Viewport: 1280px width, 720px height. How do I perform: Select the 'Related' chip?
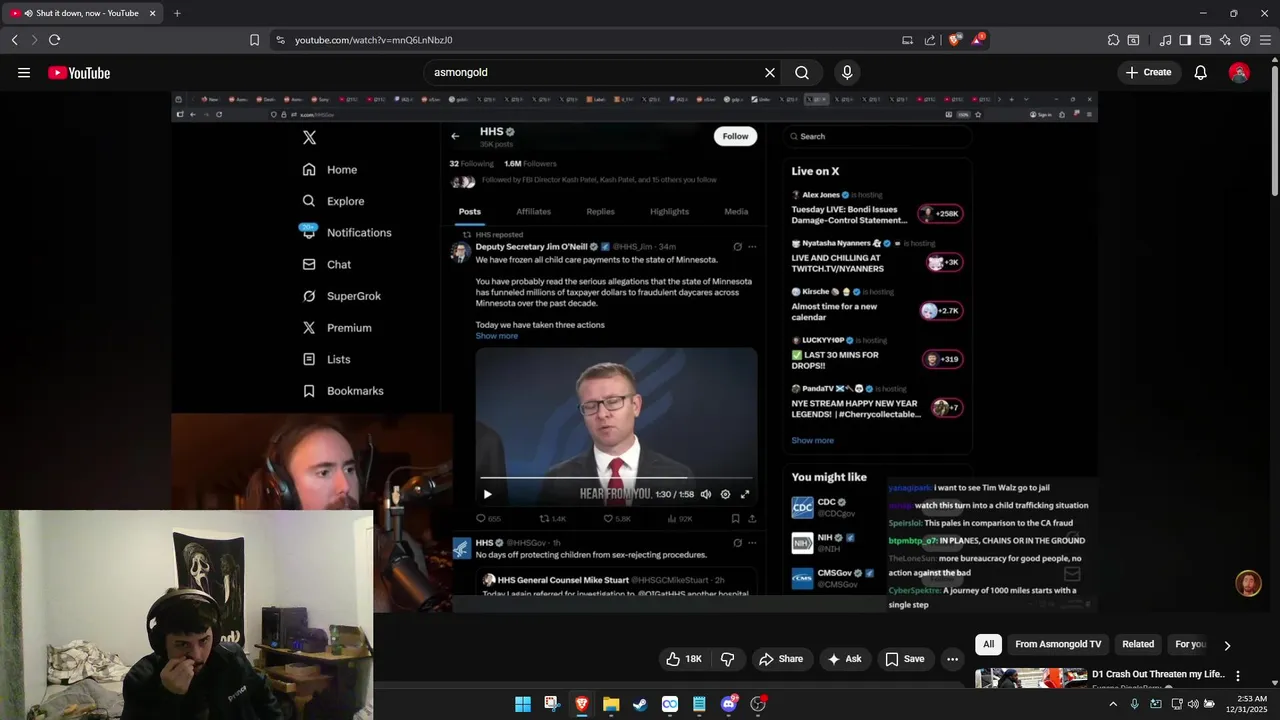pos(1138,644)
